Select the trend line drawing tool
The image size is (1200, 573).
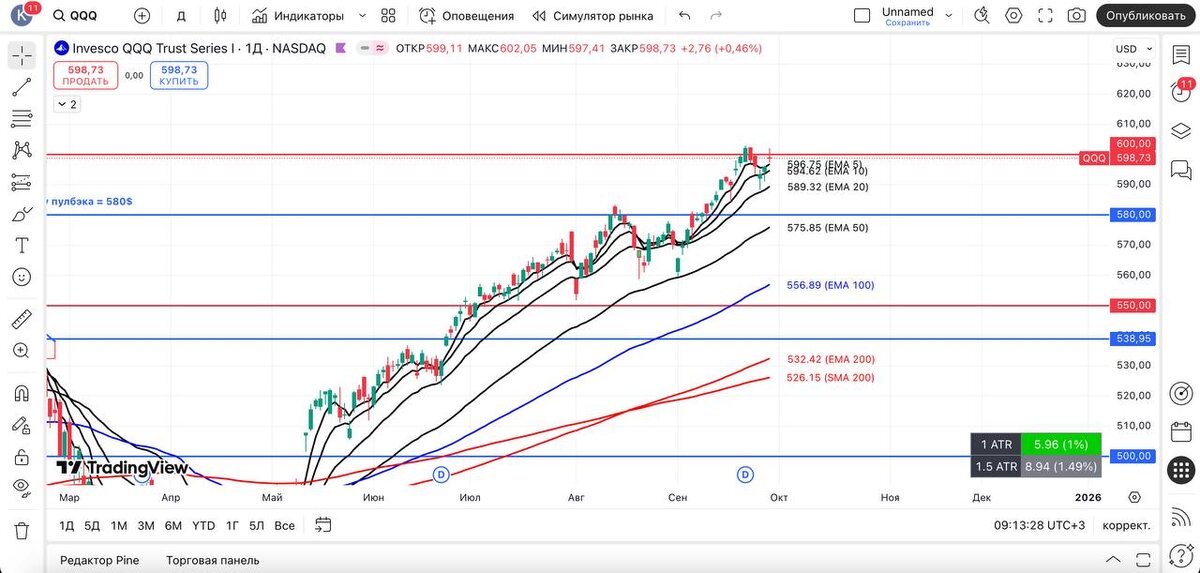point(22,87)
